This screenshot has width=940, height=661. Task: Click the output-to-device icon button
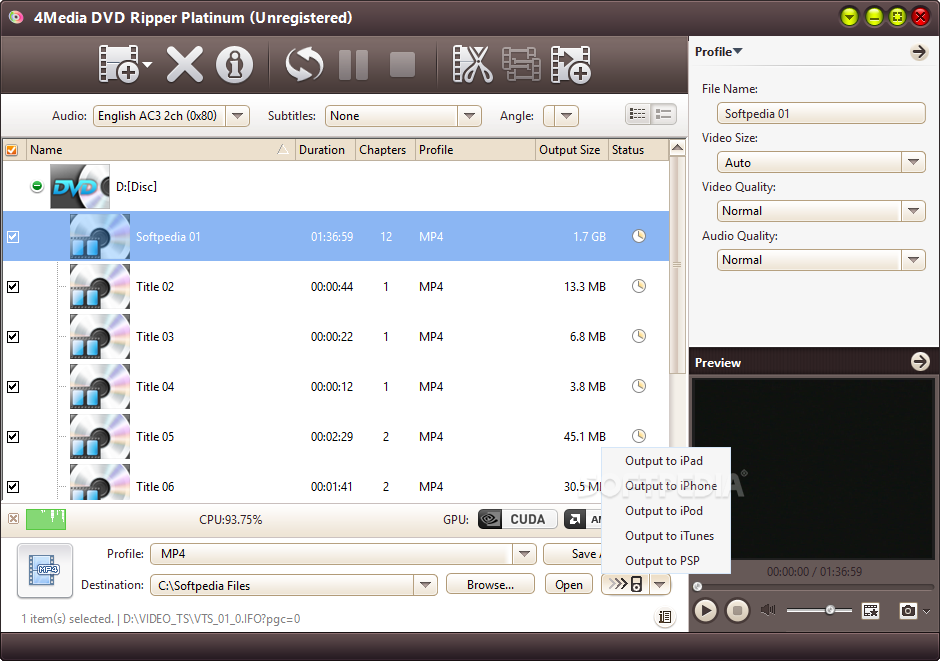click(x=625, y=584)
